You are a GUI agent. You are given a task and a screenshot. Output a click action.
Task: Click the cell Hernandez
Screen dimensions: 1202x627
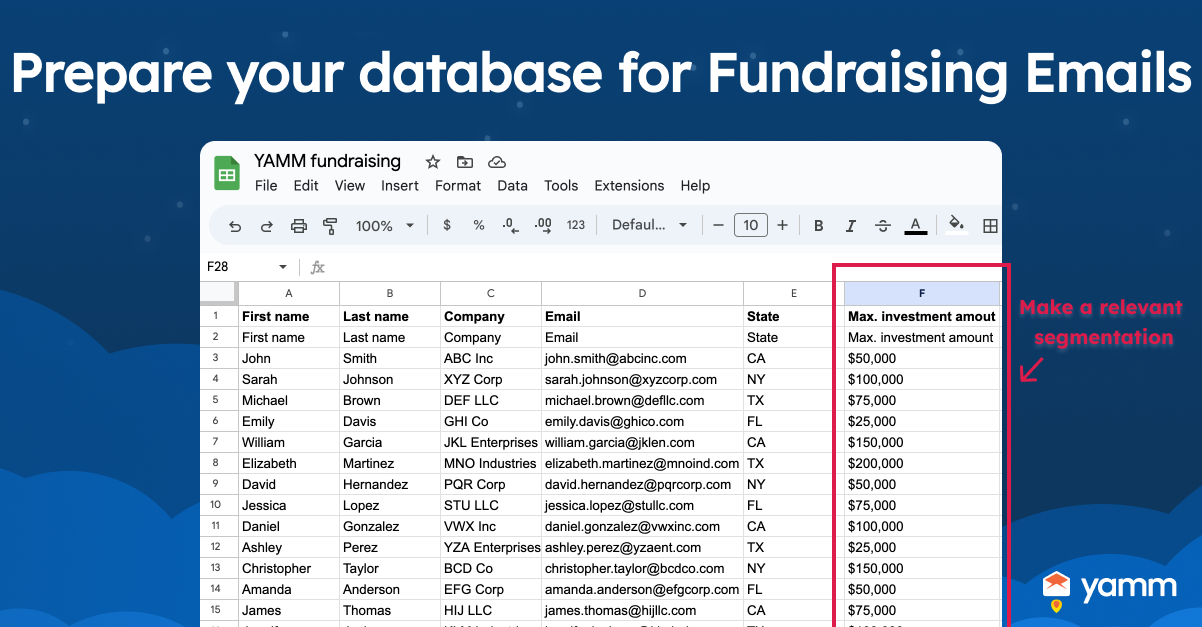click(390, 484)
